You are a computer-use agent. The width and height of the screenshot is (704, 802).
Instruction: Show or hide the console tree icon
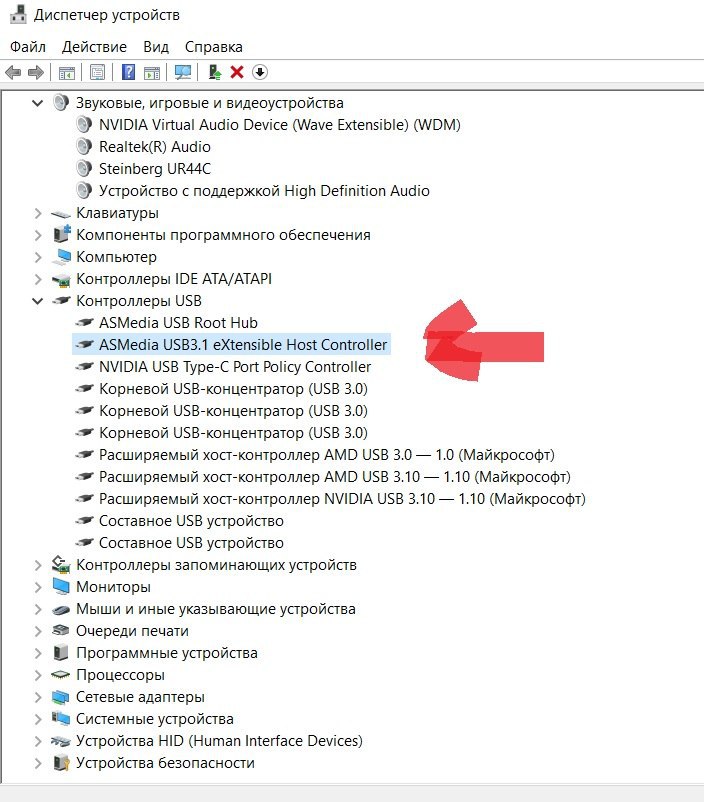[67, 73]
